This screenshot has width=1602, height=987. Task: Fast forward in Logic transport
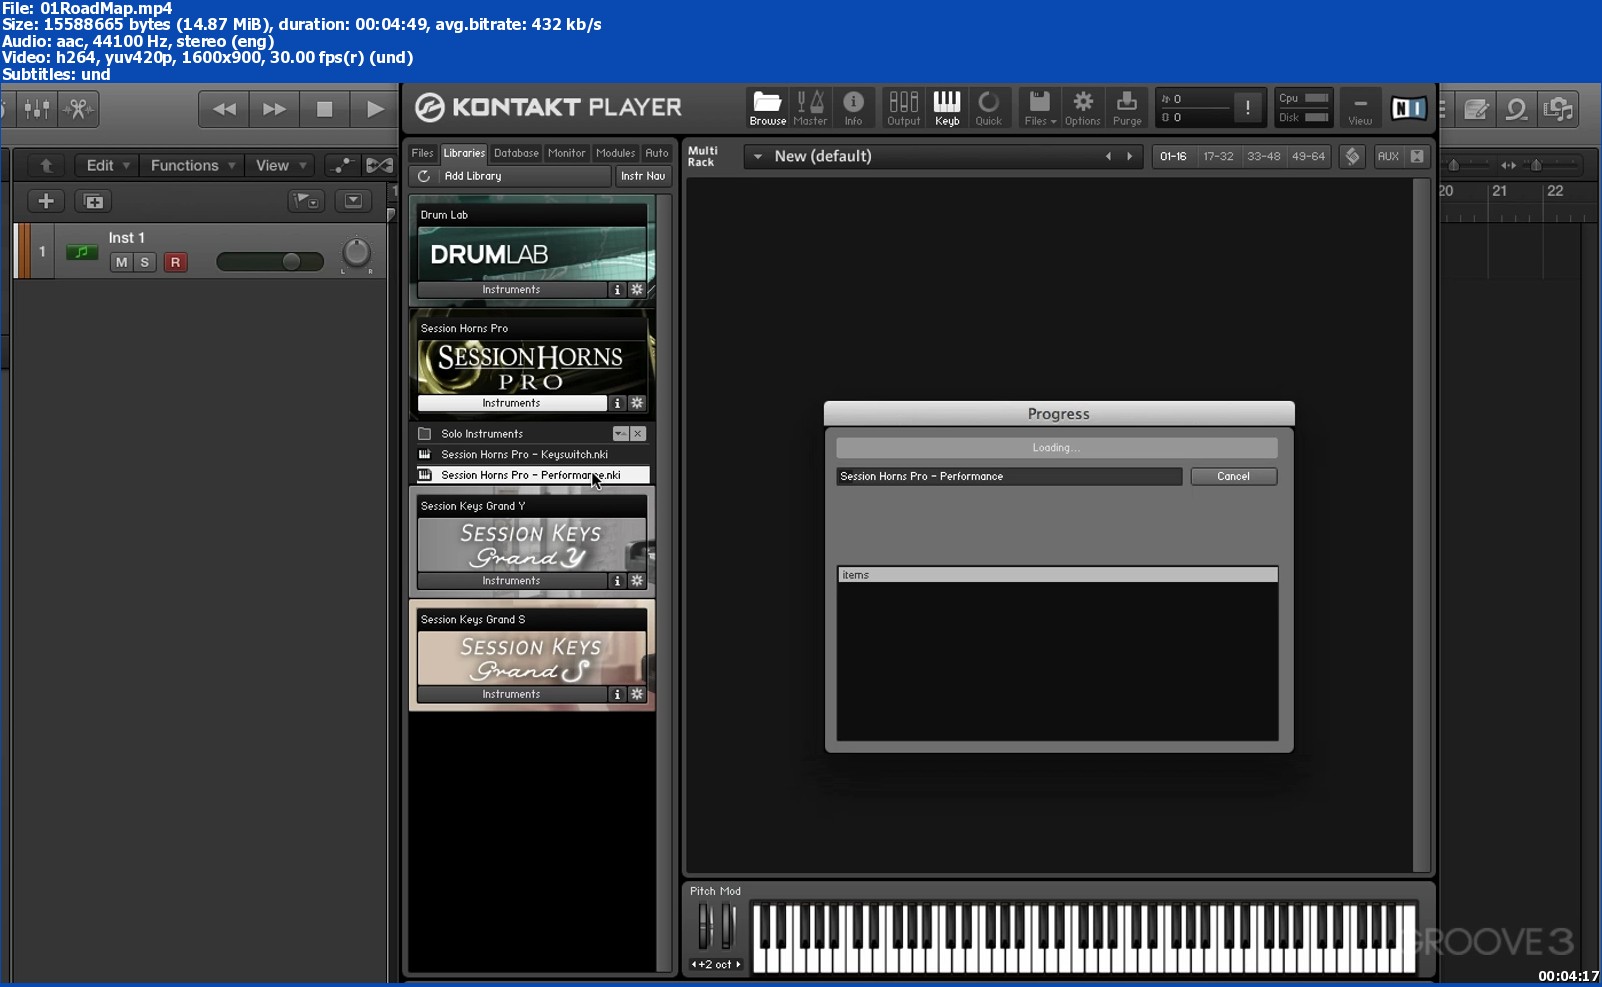point(274,109)
